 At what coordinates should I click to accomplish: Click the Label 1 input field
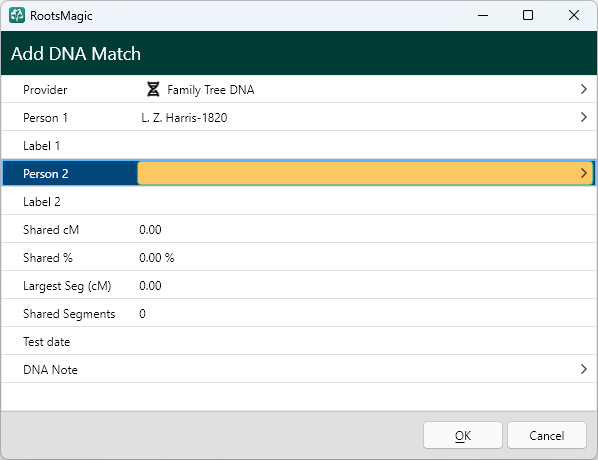(365, 145)
